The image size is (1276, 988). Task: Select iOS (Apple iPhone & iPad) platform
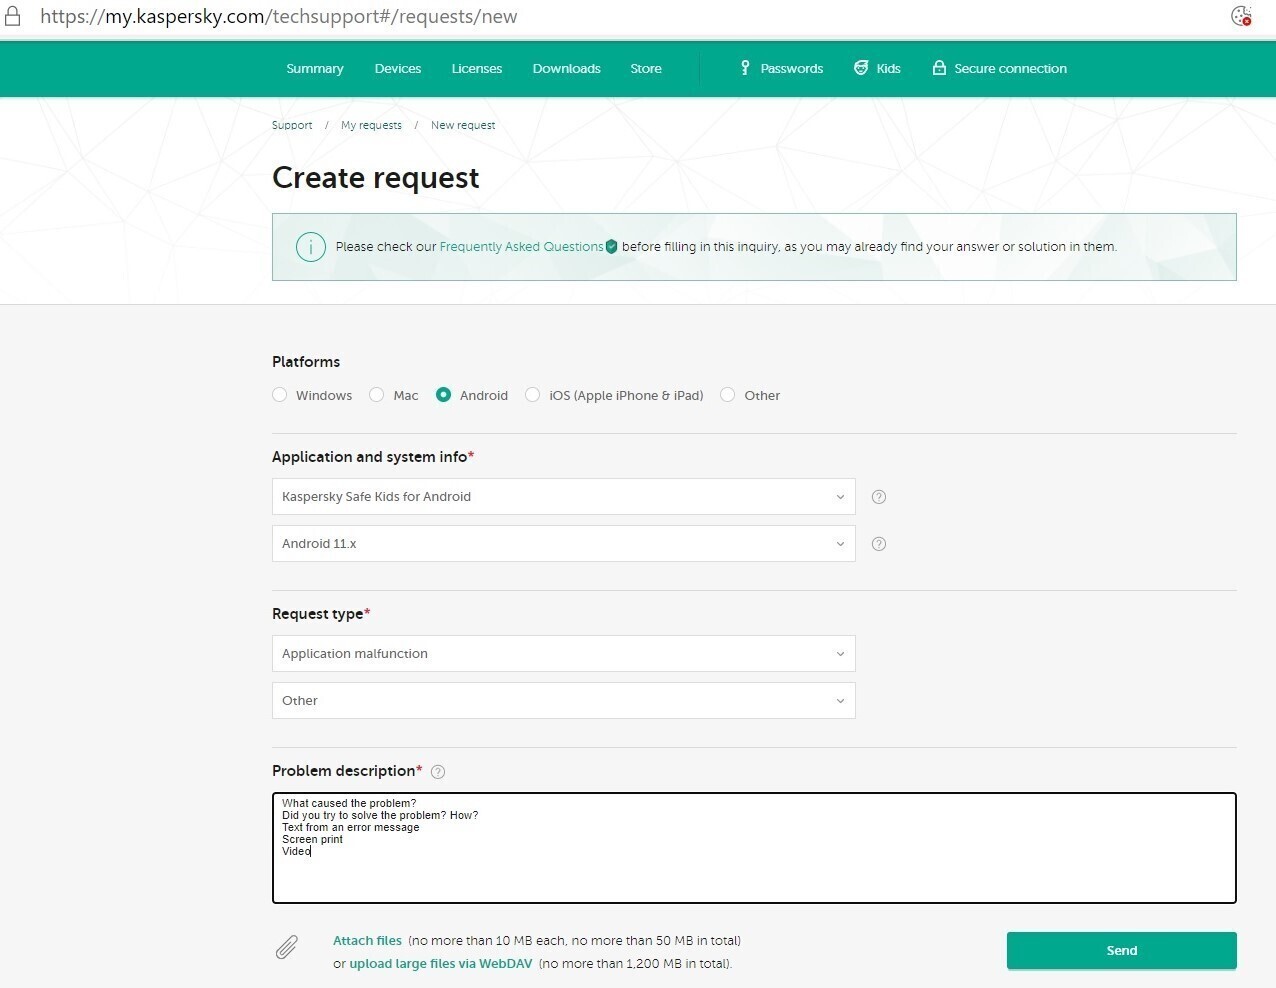point(533,395)
